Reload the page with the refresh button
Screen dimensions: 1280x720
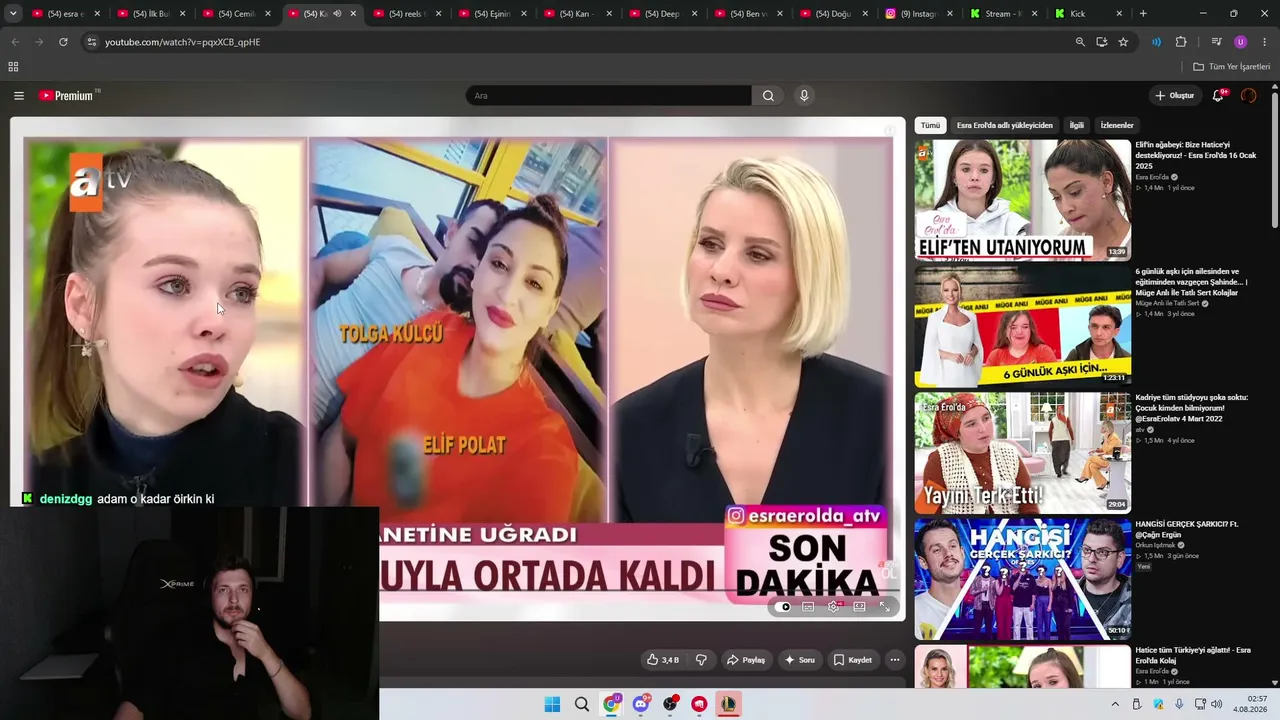(x=63, y=42)
